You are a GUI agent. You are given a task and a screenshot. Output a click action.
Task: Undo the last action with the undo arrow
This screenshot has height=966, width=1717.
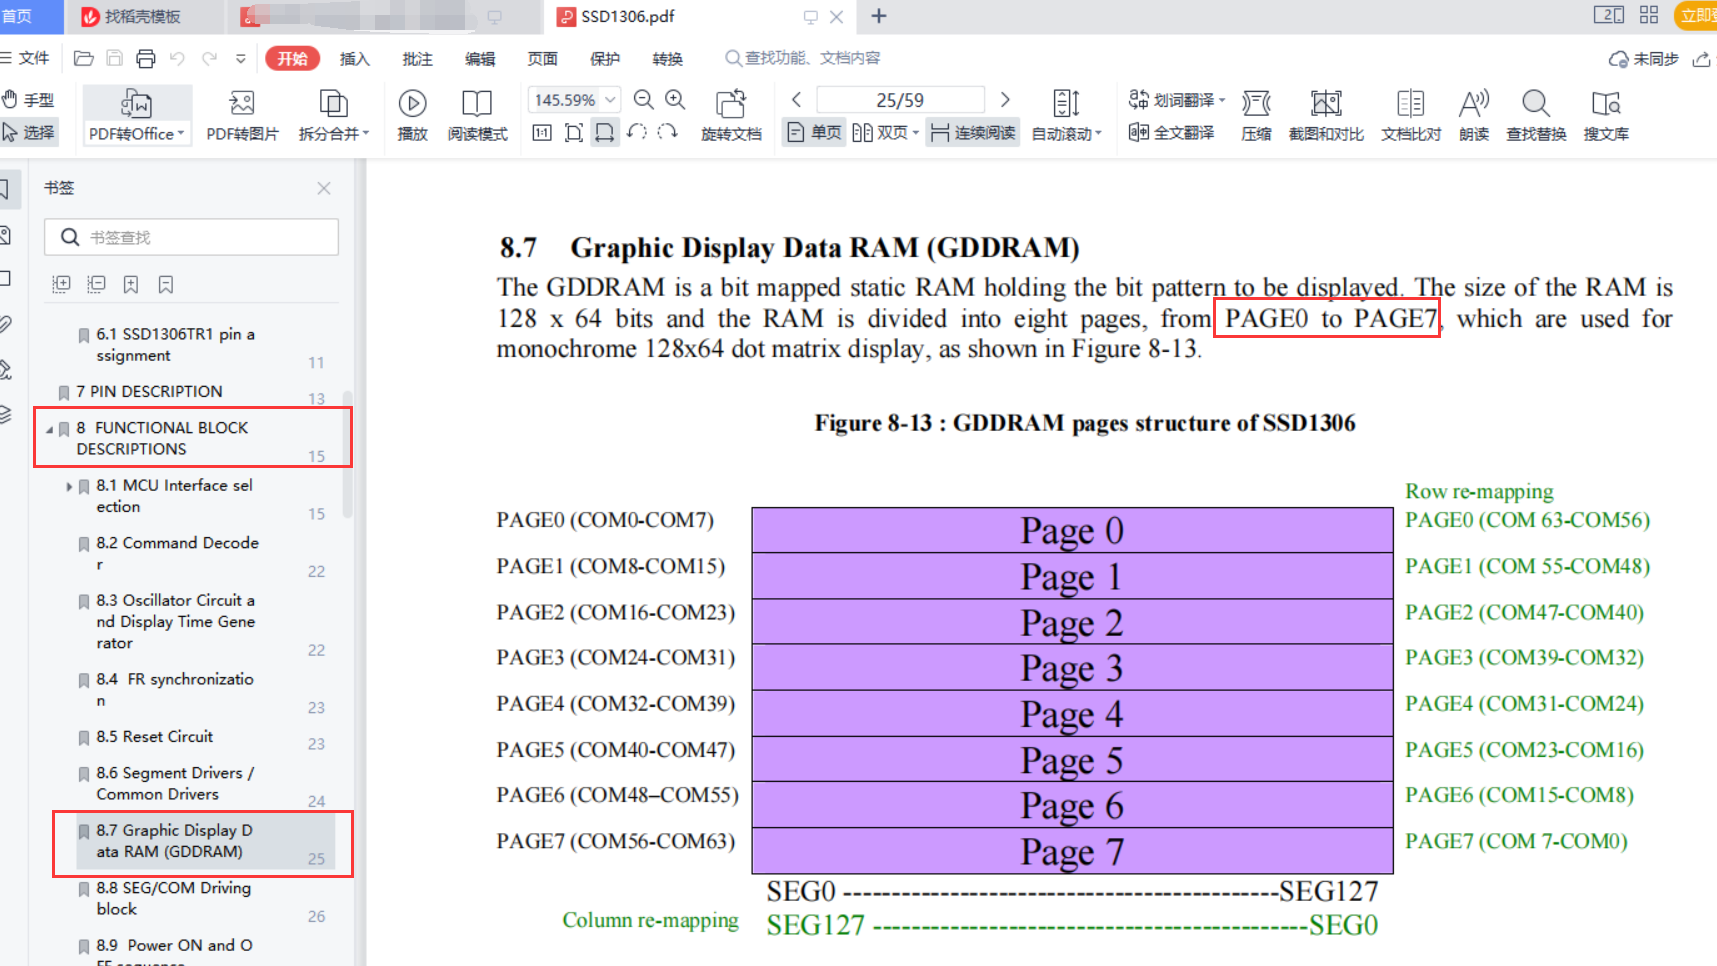coord(177,59)
